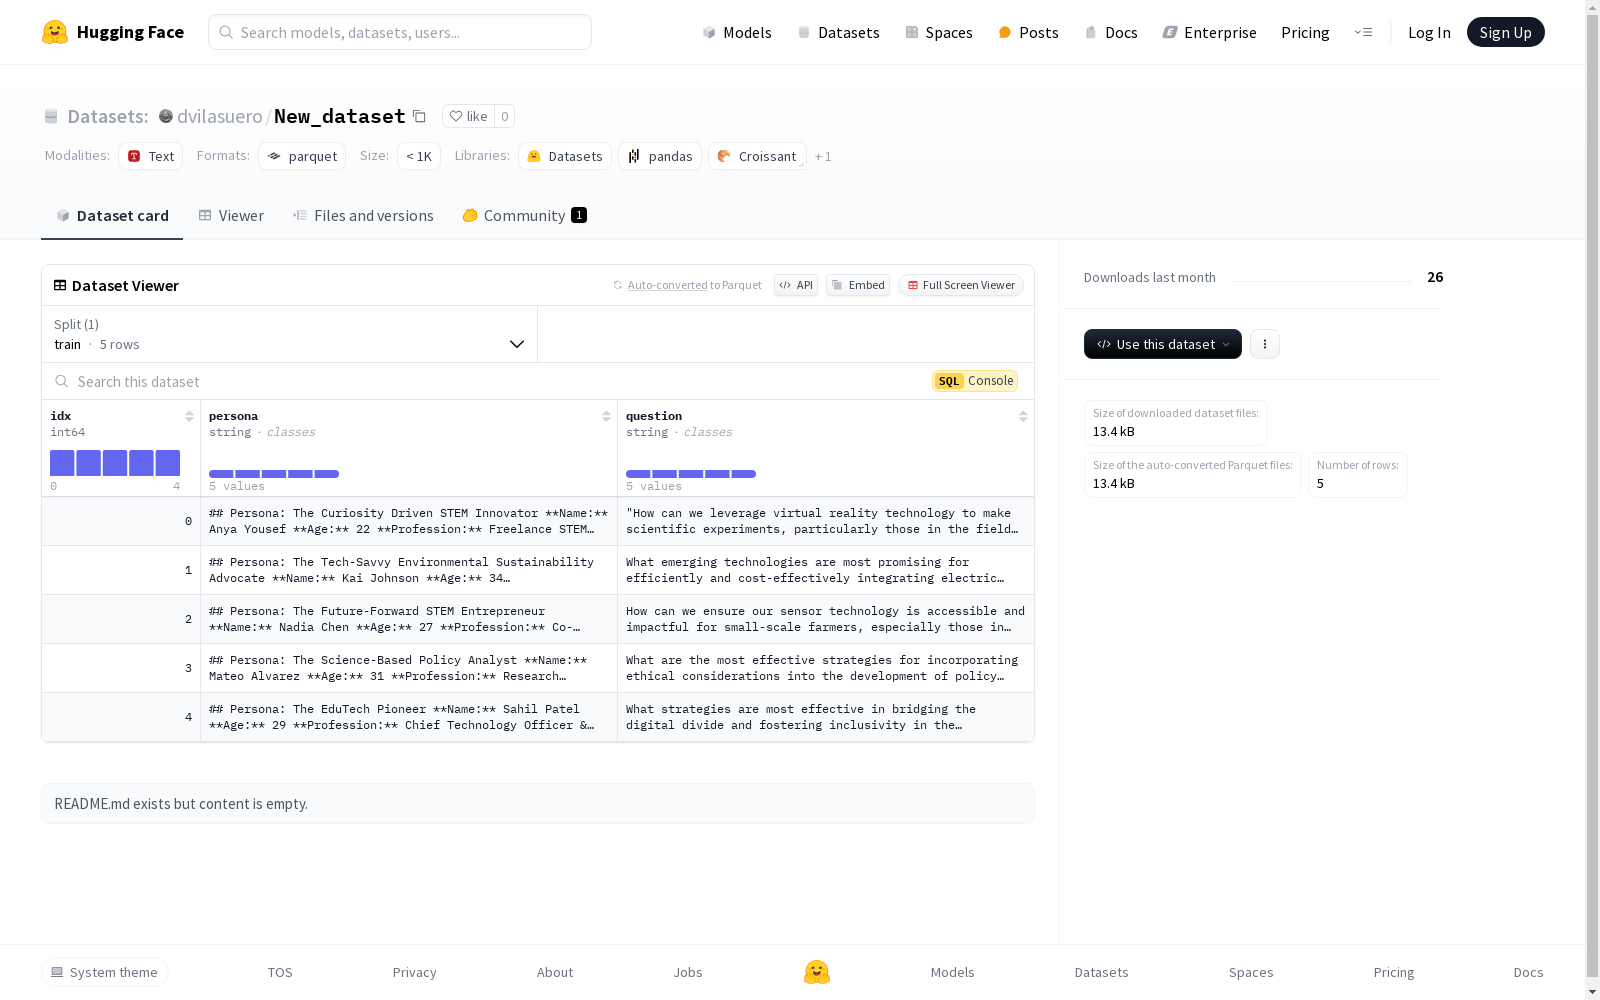
Task: Open Spaces in top navigation
Action: [939, 32]
